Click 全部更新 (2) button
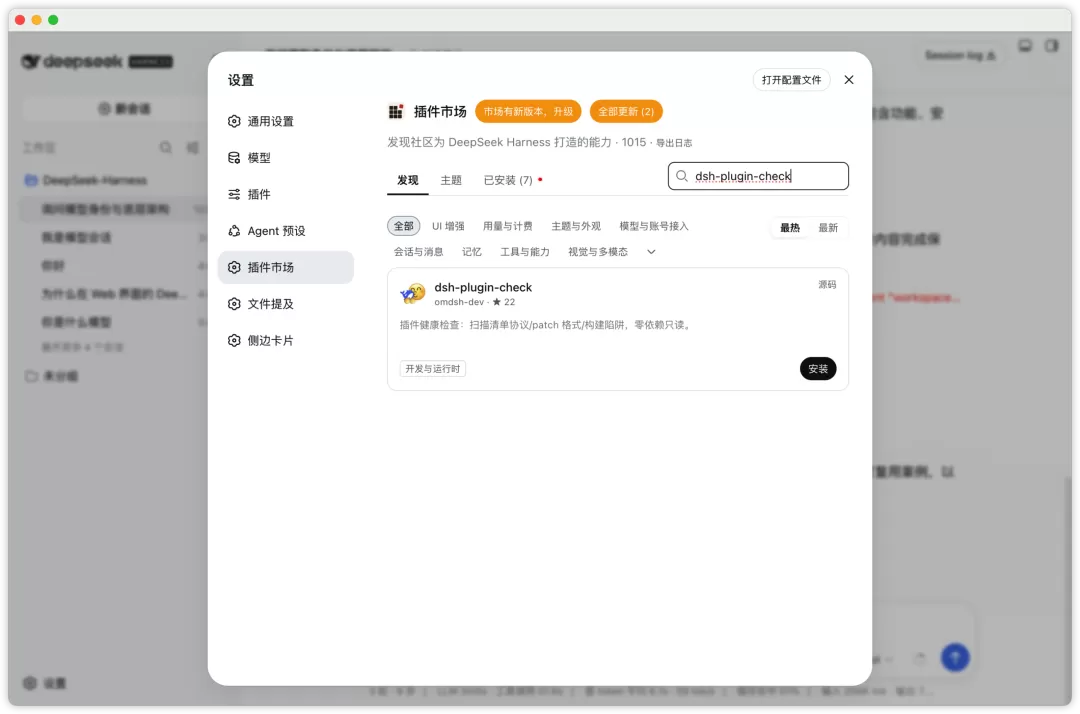The height and width of the screenshot is (714, 1080). [625, 112]
